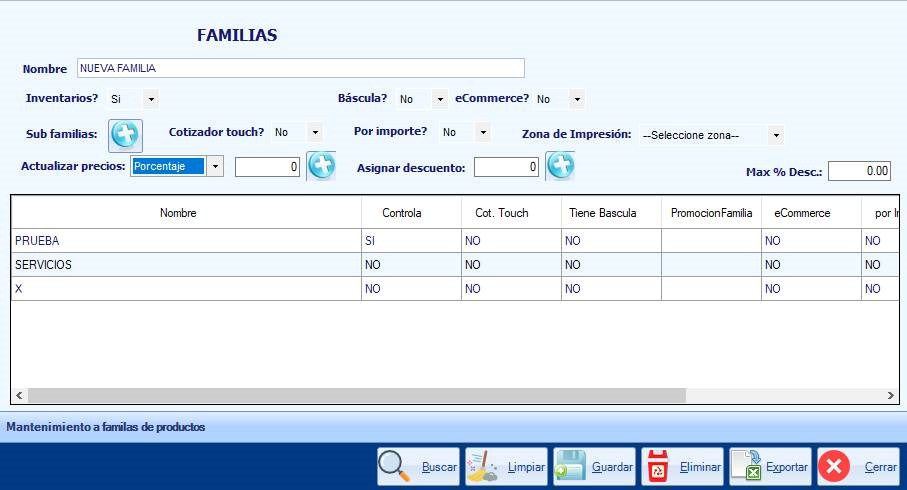Viewport: 907px width, 490px height.
Task: Click the Buscar search button
Action: (418, 466)
